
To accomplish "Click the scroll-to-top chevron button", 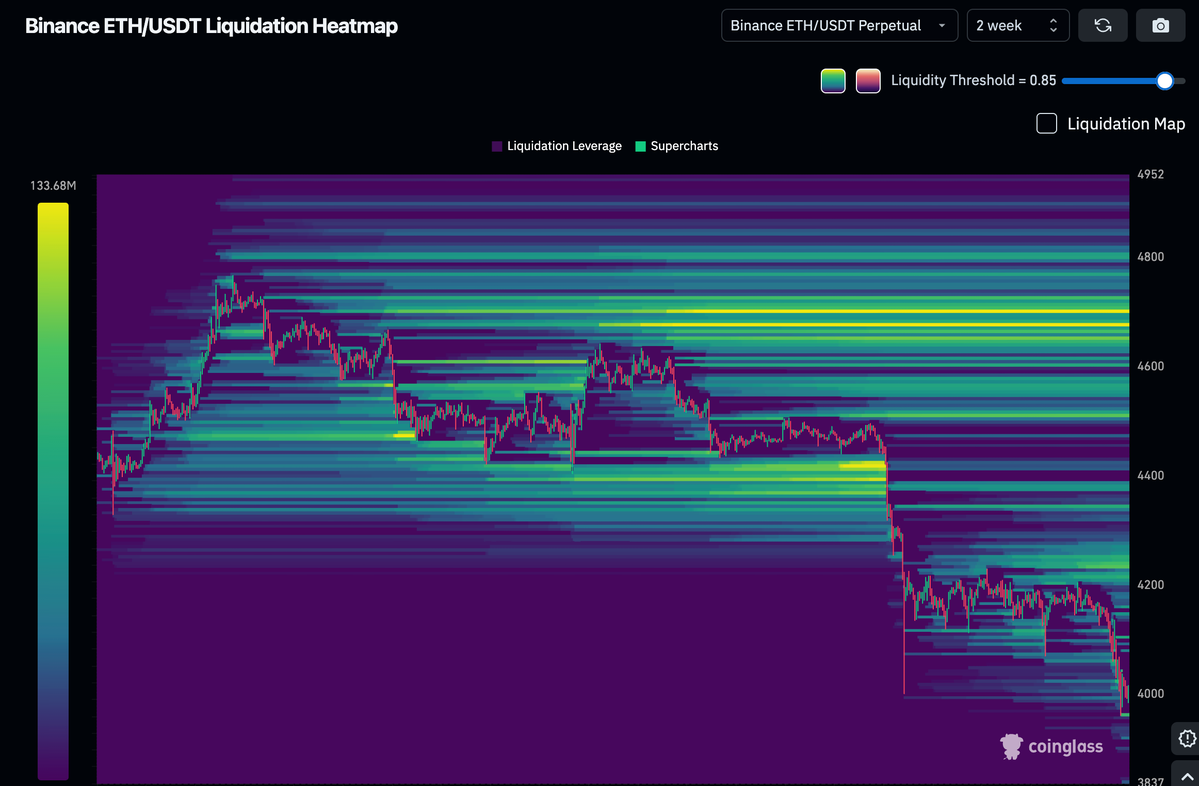I will 1187,776.
